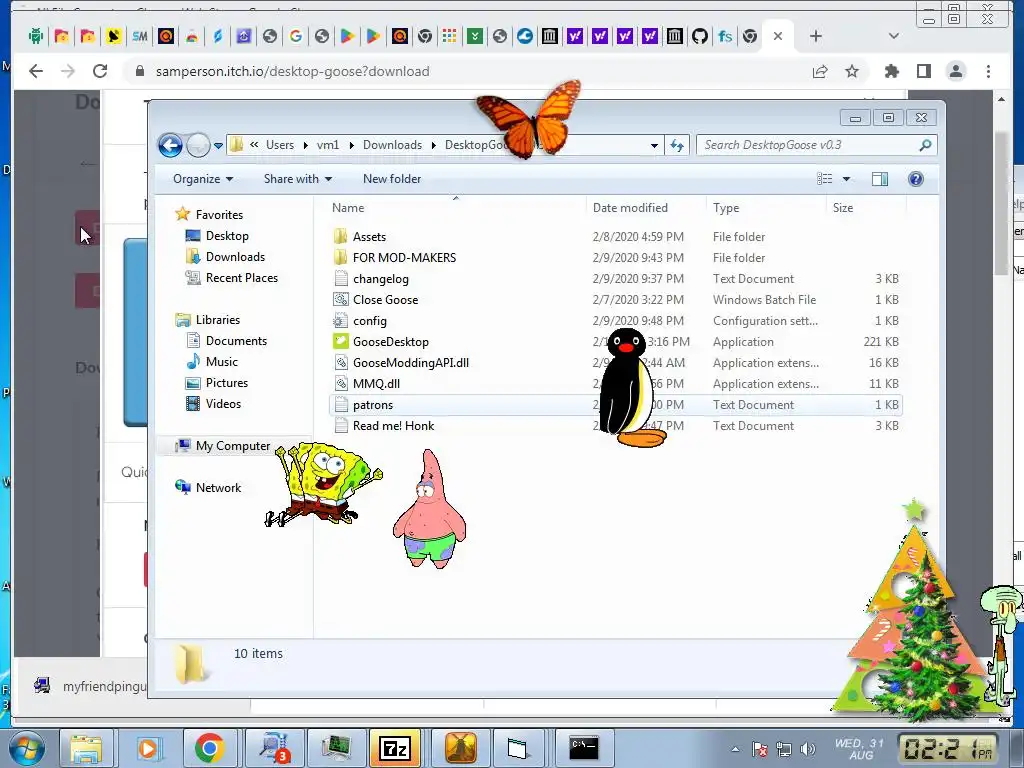Sort by the Type column header
1024x768 pixels.
[x=726, y=208]
